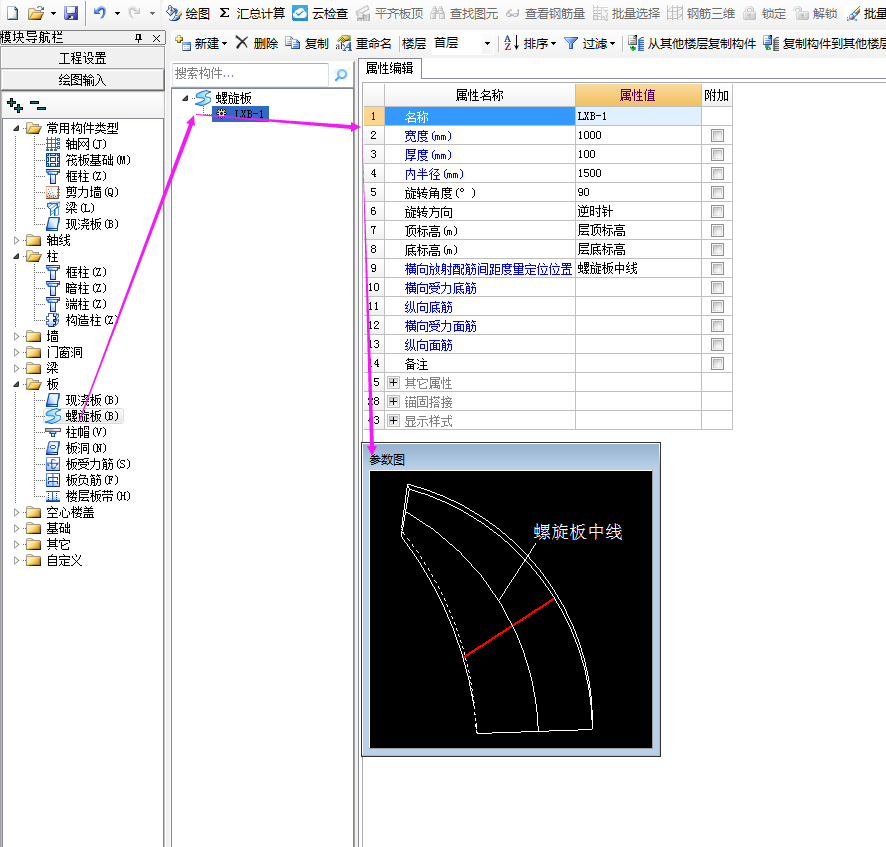Pin the 模块导航栏 panel
This screenshot has height=847, width=886.
[138, 38]
